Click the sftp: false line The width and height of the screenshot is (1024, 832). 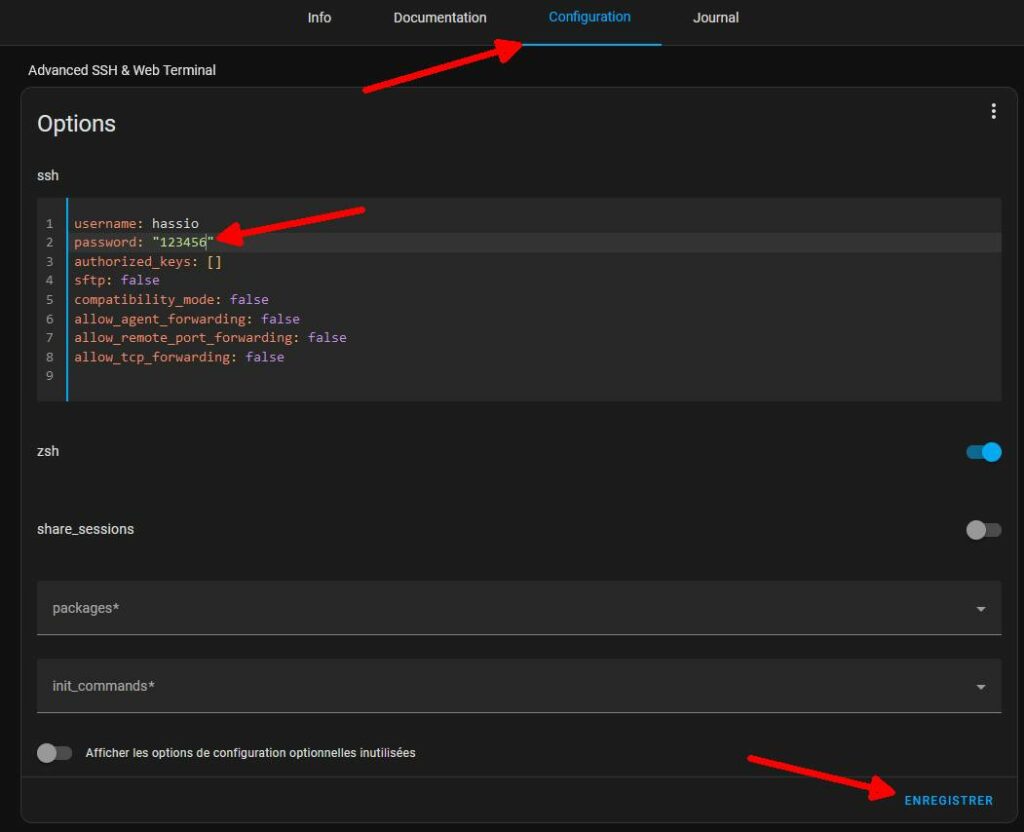[x=116, y=280]
